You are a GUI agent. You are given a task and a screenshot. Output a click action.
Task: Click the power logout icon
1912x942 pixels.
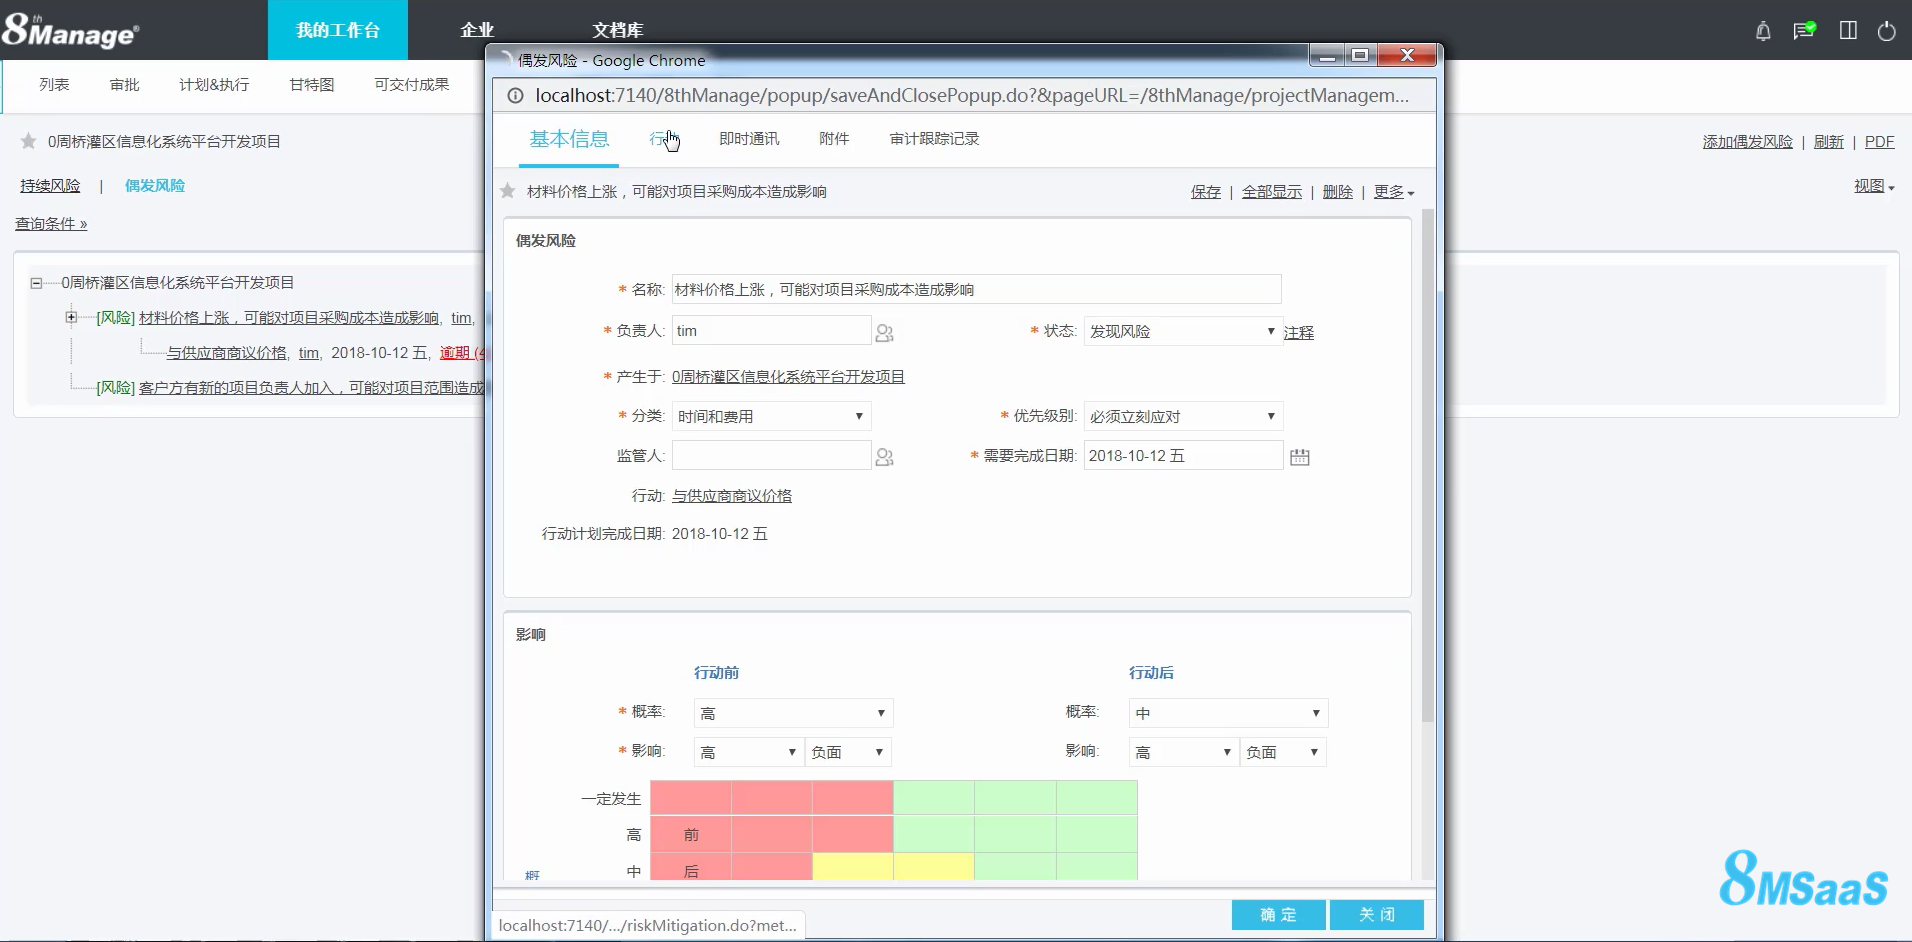tap(1886, 31)
